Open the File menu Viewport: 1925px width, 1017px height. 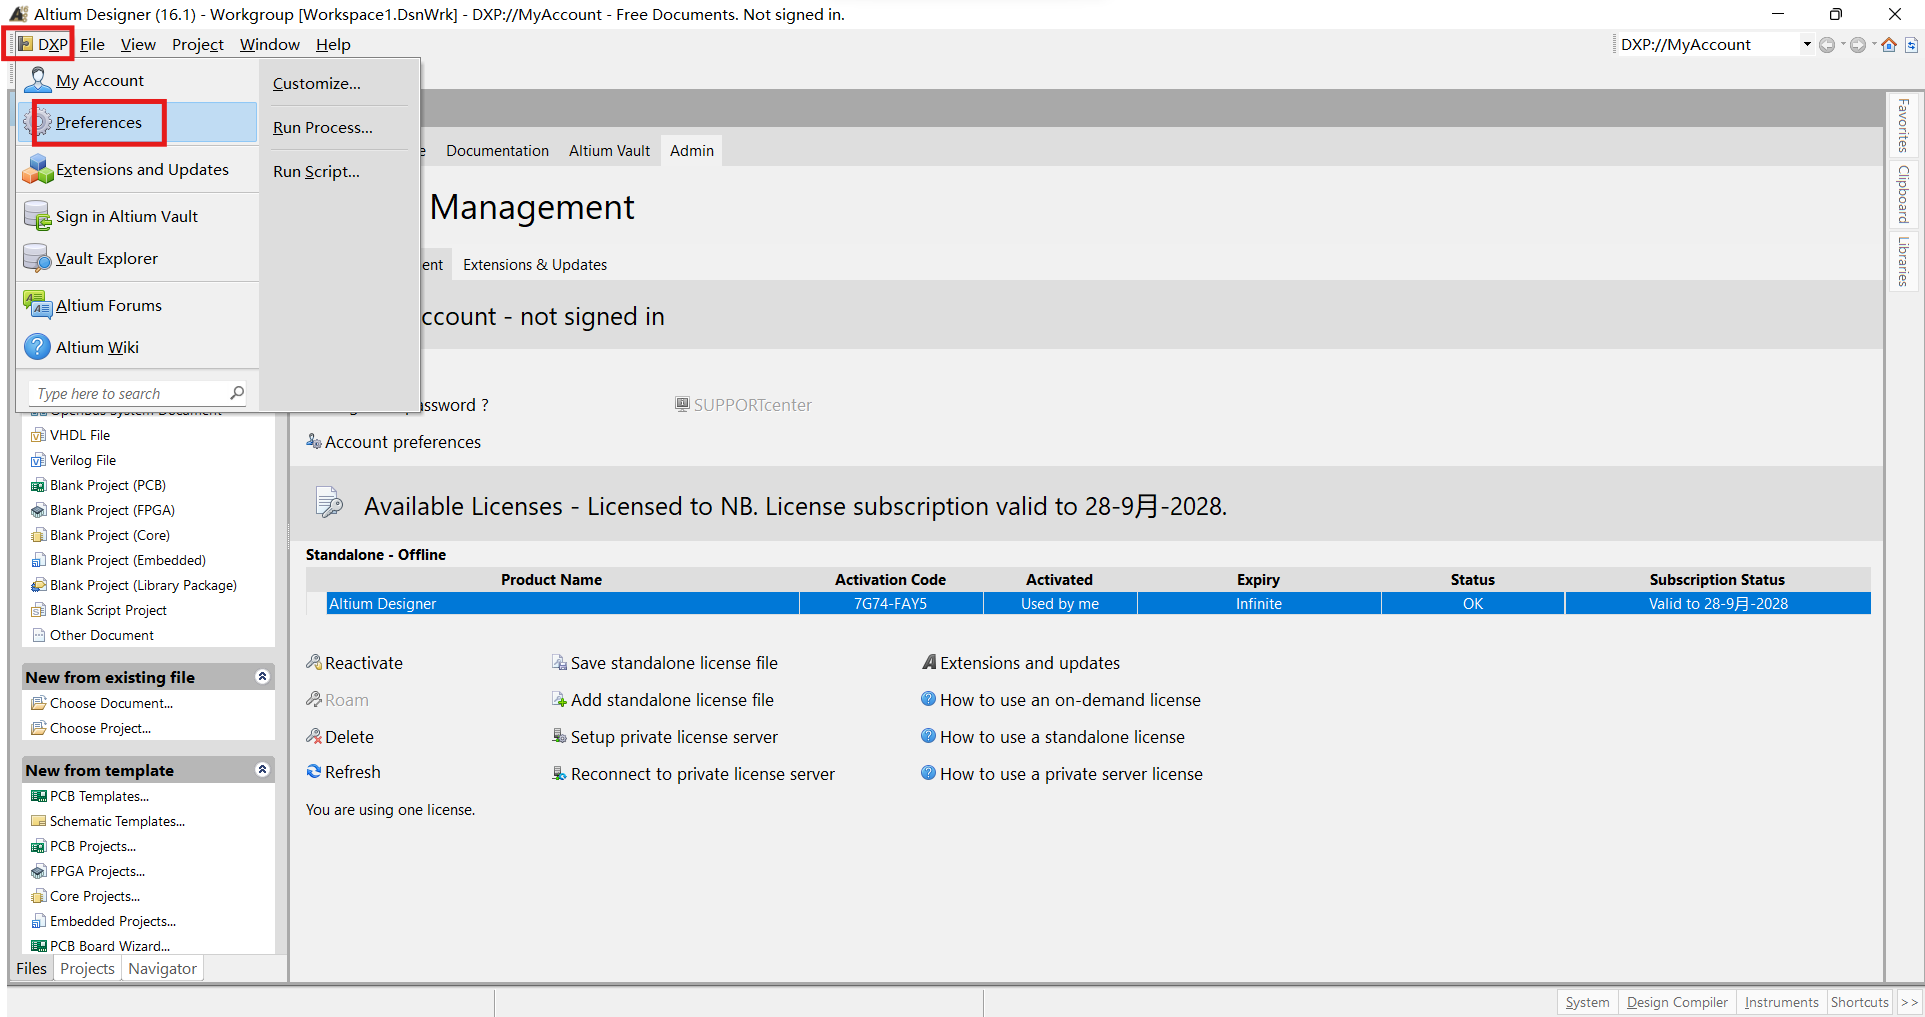click(x=92, y=44)
